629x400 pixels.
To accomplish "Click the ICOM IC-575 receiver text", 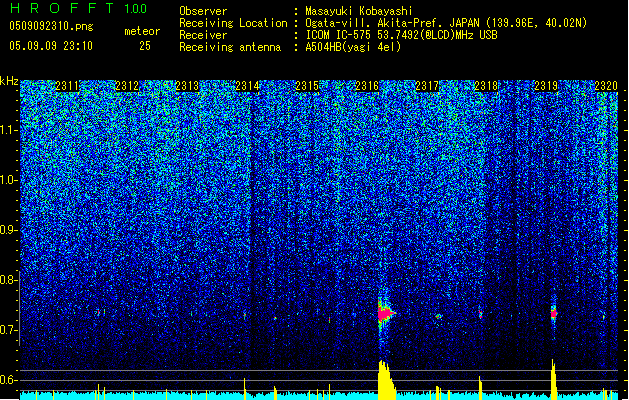I will tap(401, 35).
